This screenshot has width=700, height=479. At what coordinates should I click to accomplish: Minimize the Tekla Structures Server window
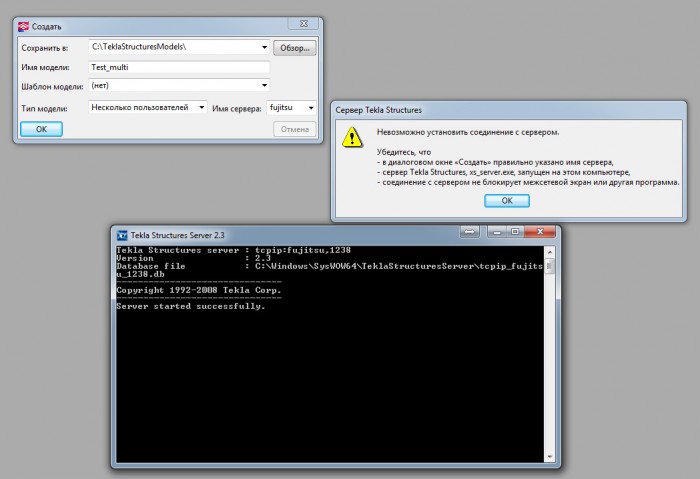click(x=497, y=232)
